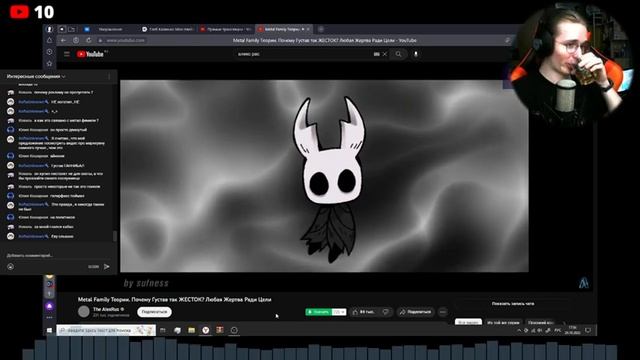Like the video with thumbs-up button

click(x=363, y=312)
